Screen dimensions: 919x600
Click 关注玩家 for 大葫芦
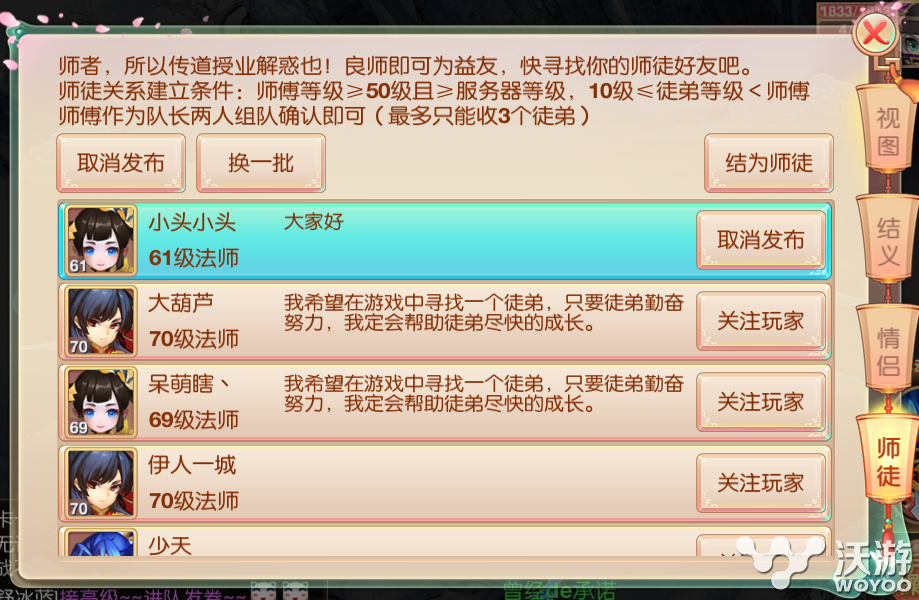(761, 321)
